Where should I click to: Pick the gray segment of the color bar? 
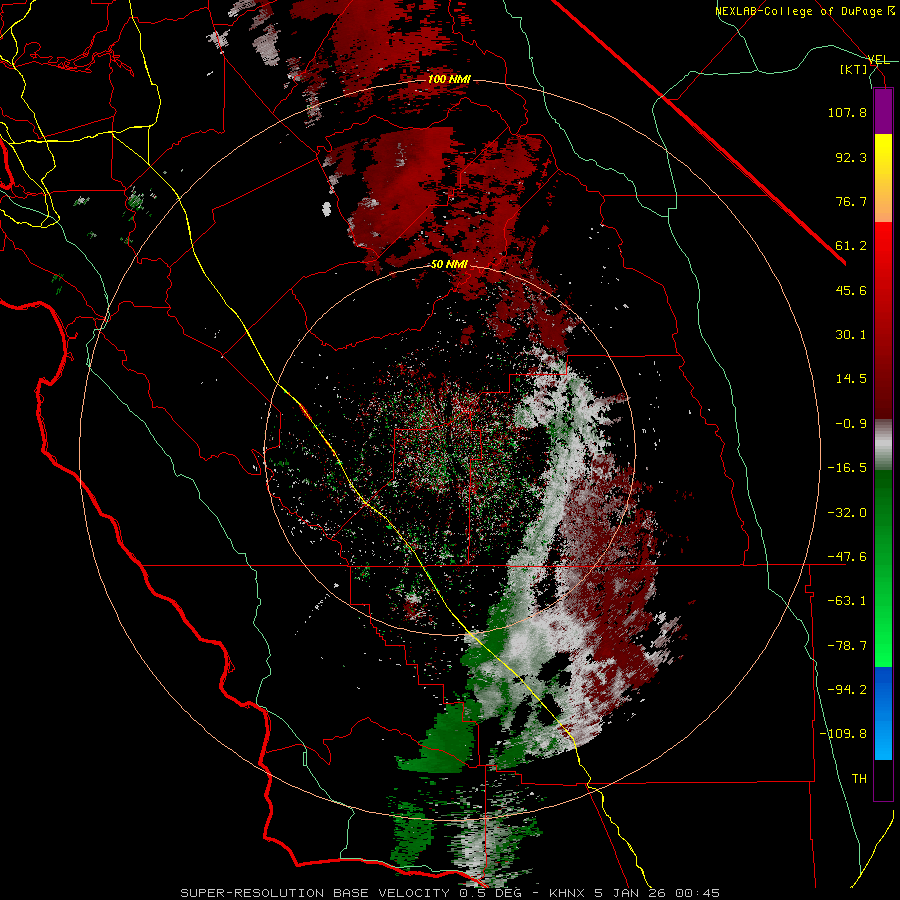coord(883,444)
